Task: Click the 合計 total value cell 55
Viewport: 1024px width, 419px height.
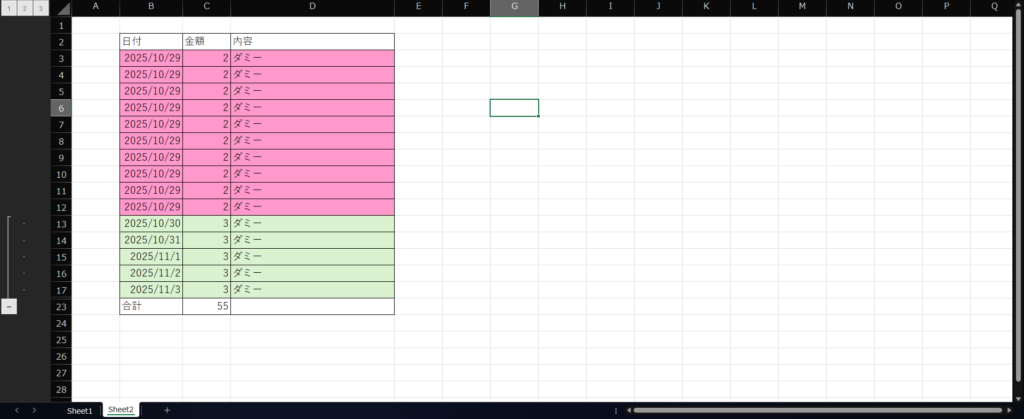Action: coord(206,307)
